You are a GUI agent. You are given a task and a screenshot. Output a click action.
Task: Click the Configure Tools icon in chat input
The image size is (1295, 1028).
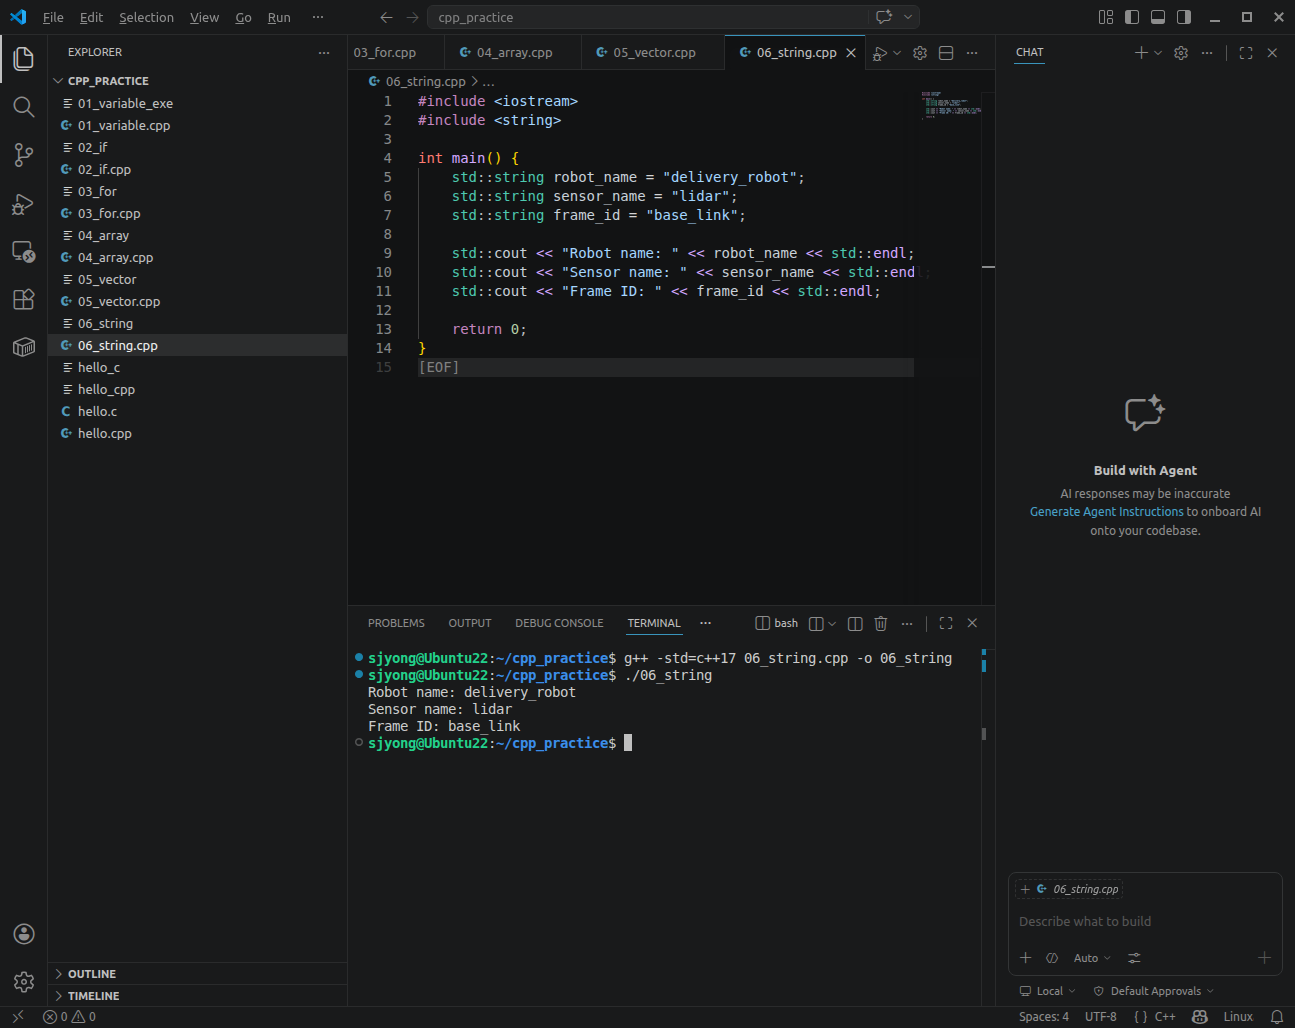1134,958
